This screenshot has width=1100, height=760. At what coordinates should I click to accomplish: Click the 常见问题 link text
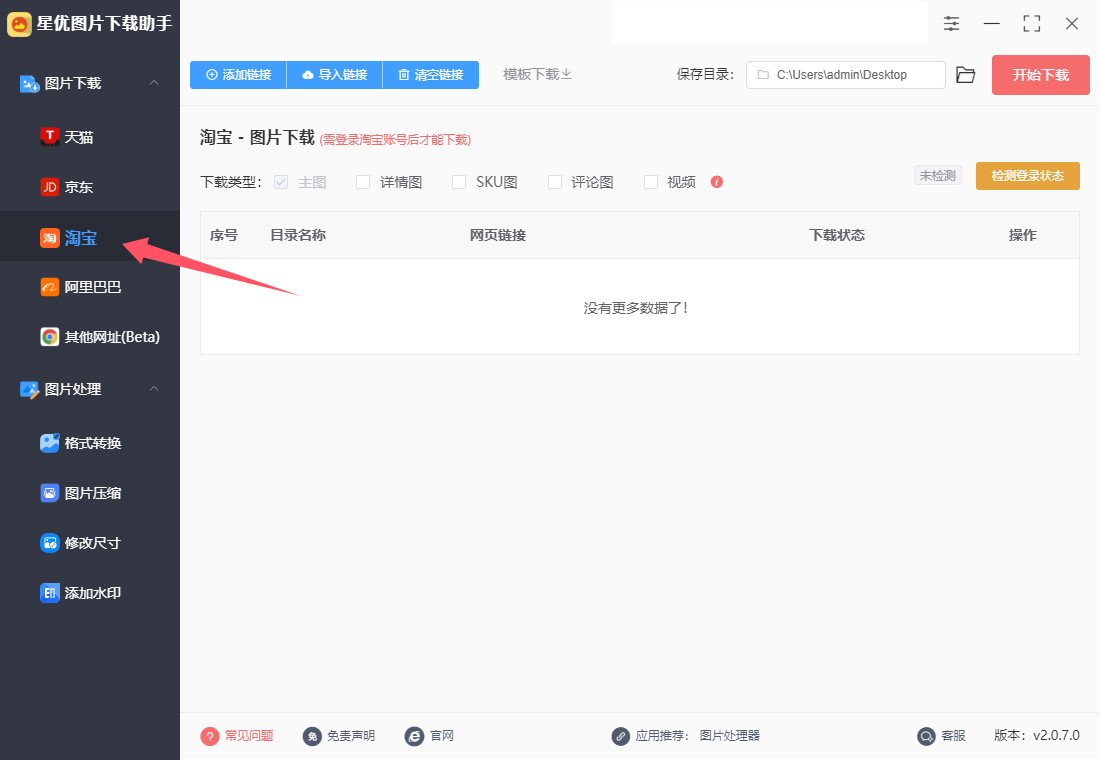249,735
